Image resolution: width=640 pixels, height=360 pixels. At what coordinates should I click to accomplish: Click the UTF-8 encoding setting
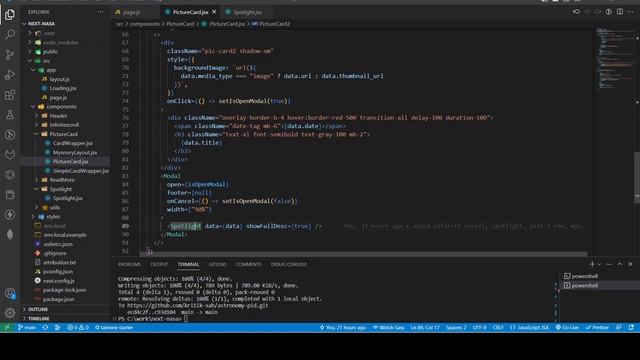point(479,327)
